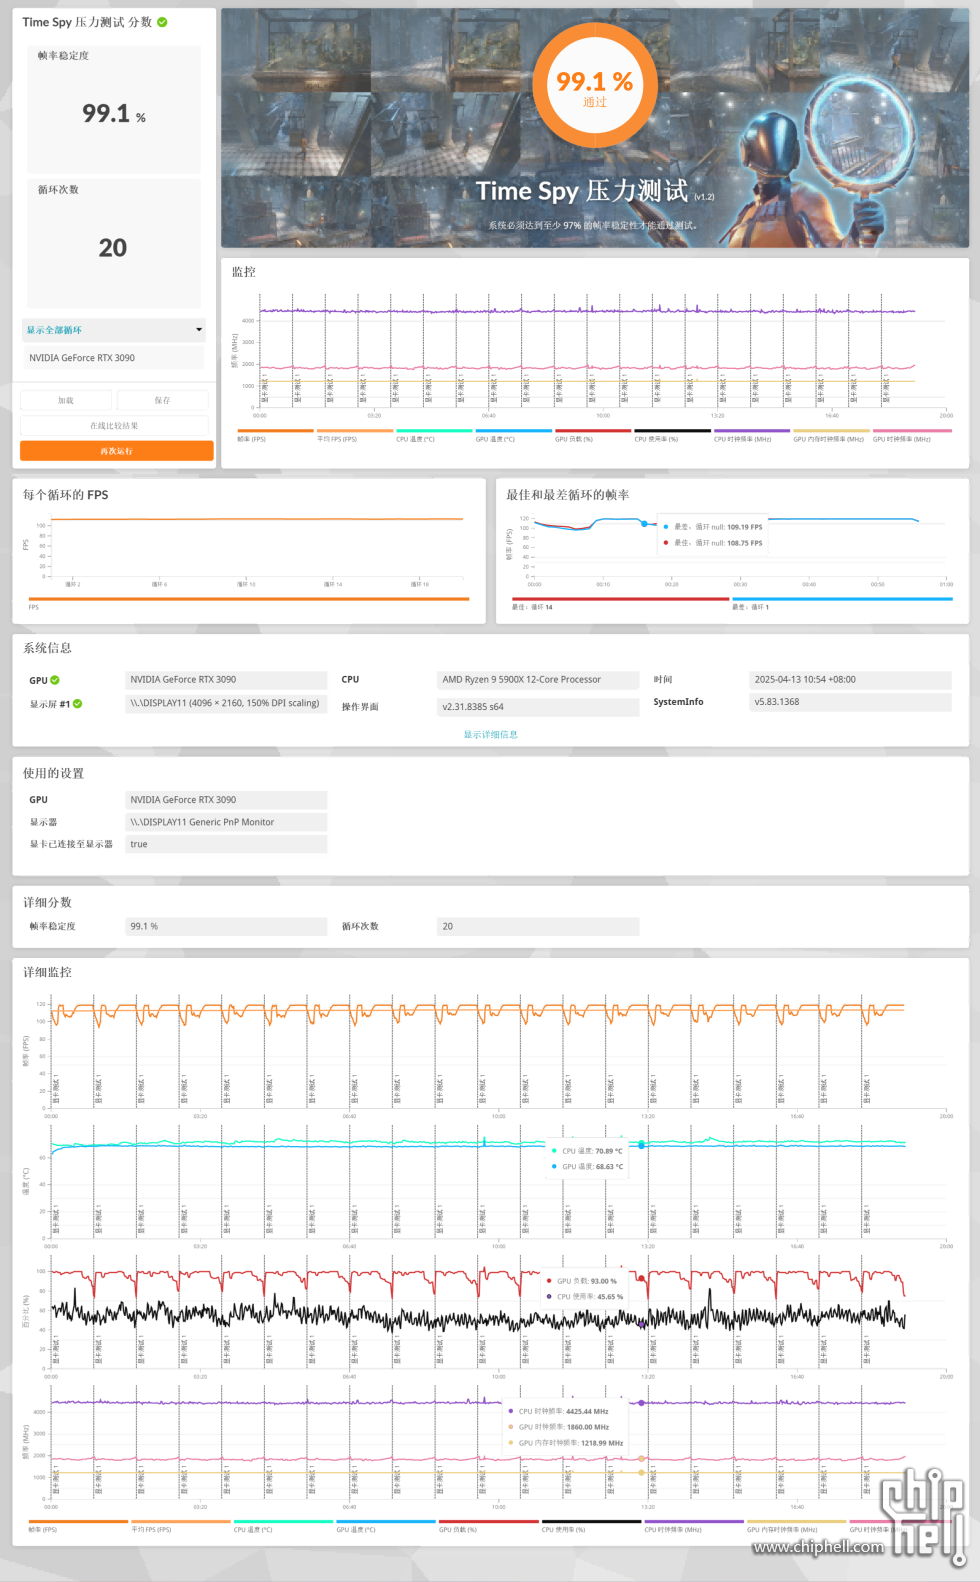Toggle 帧率 (FPS) in 详细监控 bottom legend
Viewport: 980px width, 1582px height.
pos(78,1526)
